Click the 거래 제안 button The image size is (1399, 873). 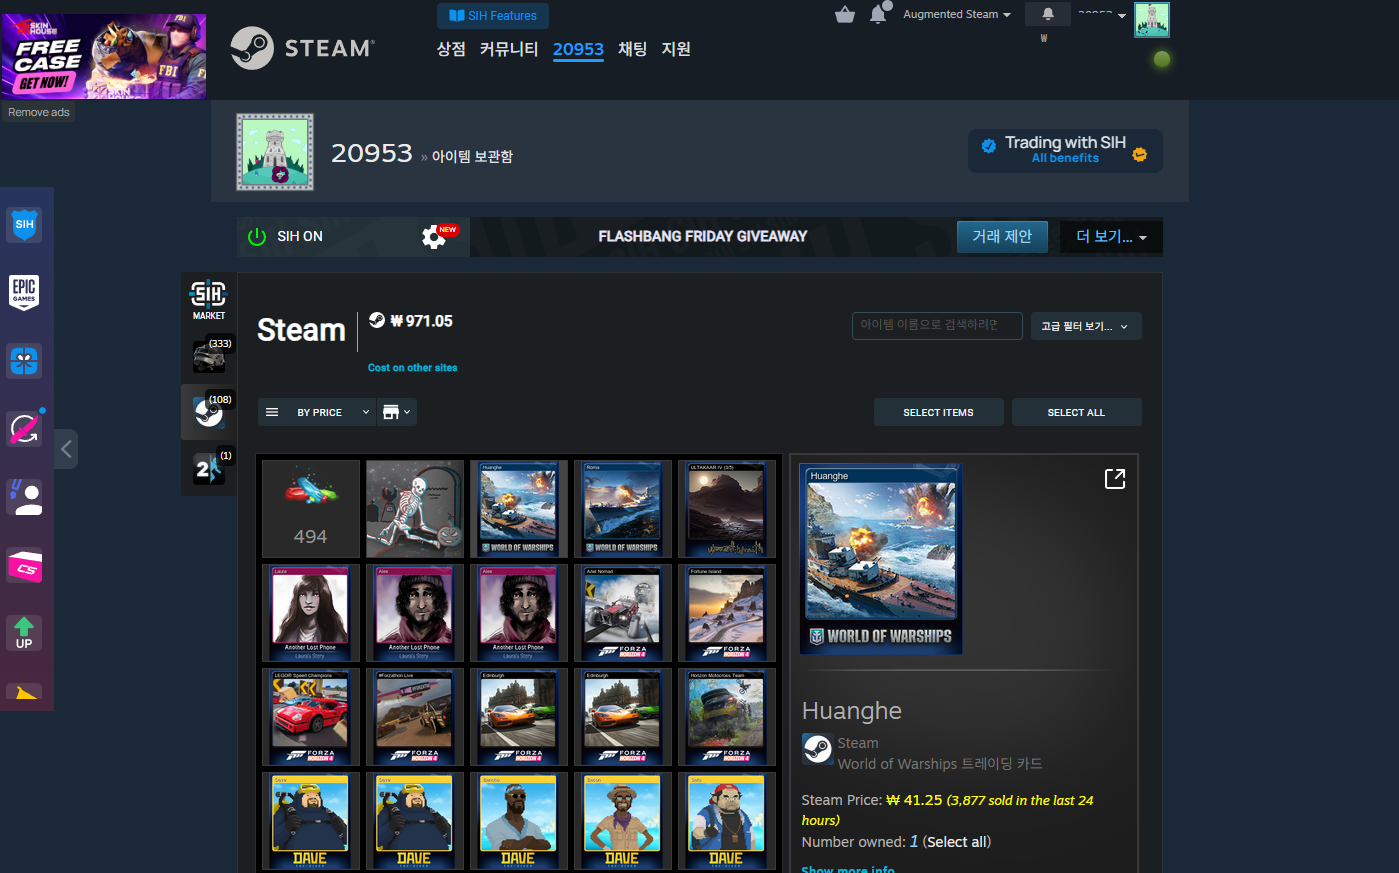[1002, 237]
